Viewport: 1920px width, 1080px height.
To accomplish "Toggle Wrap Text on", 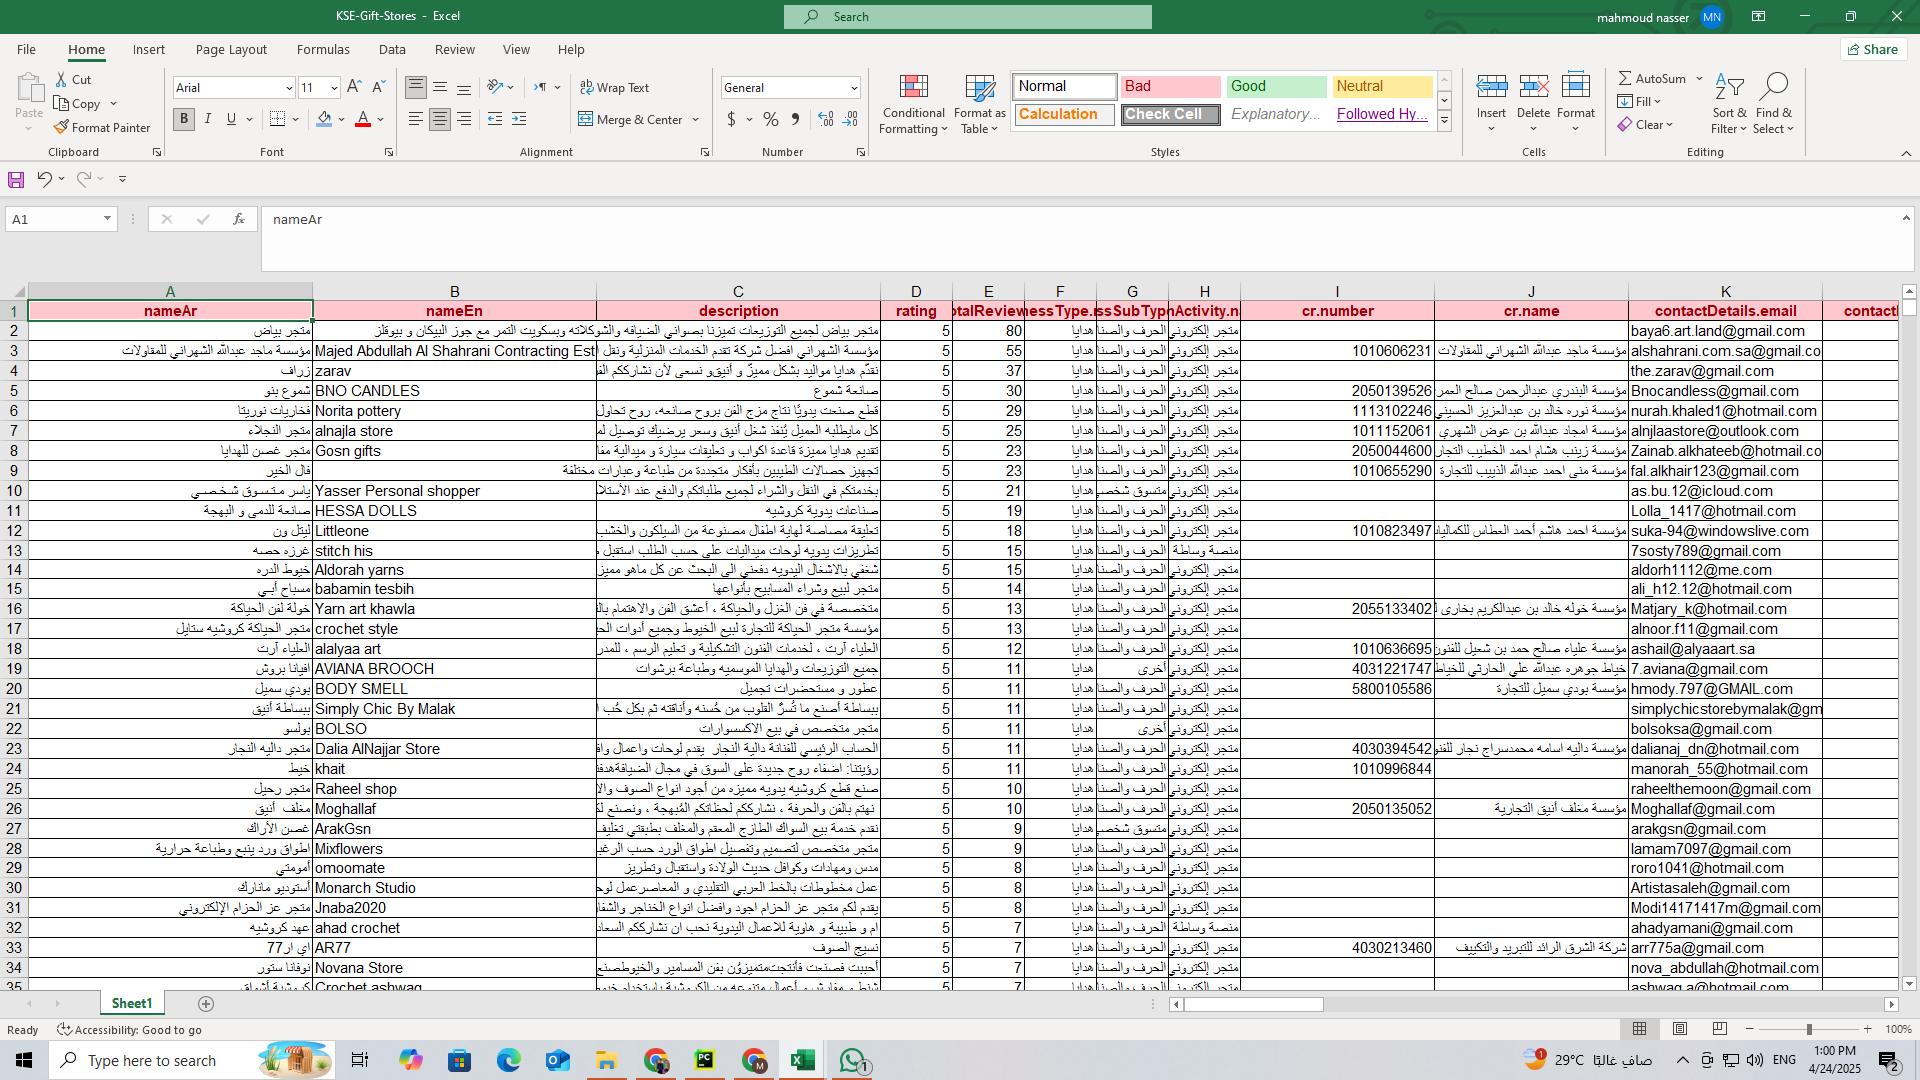I will pyautogui.click(x=614, y=88).
